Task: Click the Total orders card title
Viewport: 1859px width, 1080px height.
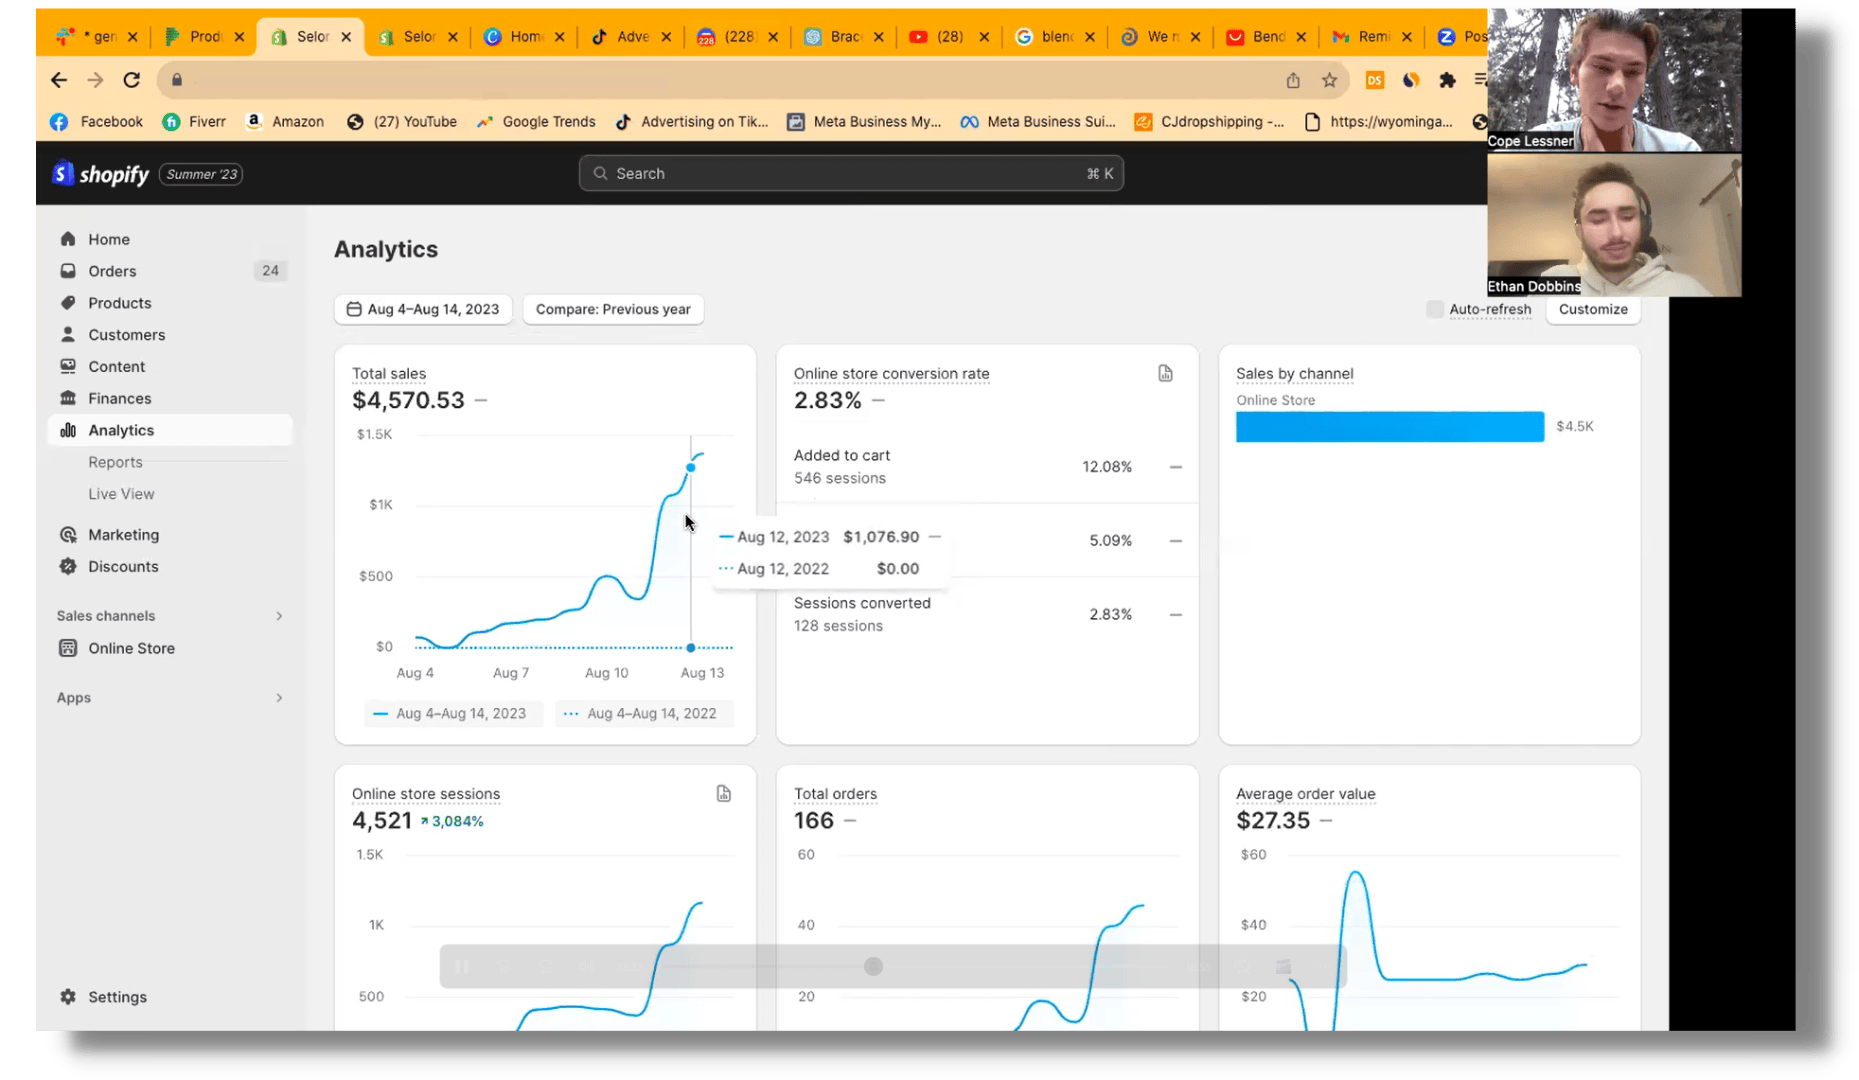Action: click(835, 794)
